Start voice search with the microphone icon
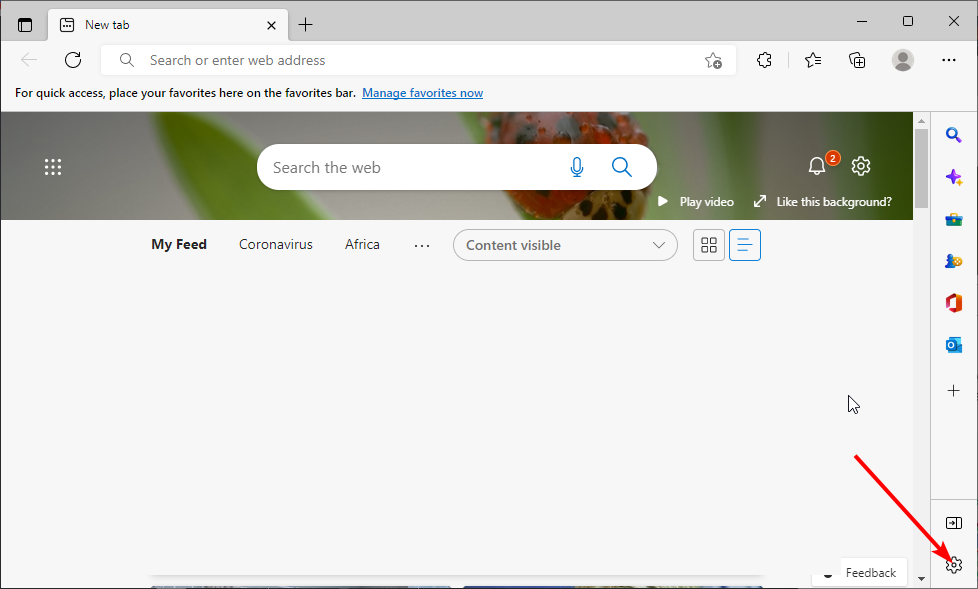This screenshot has width=978, height=589. tap(577, 167)
